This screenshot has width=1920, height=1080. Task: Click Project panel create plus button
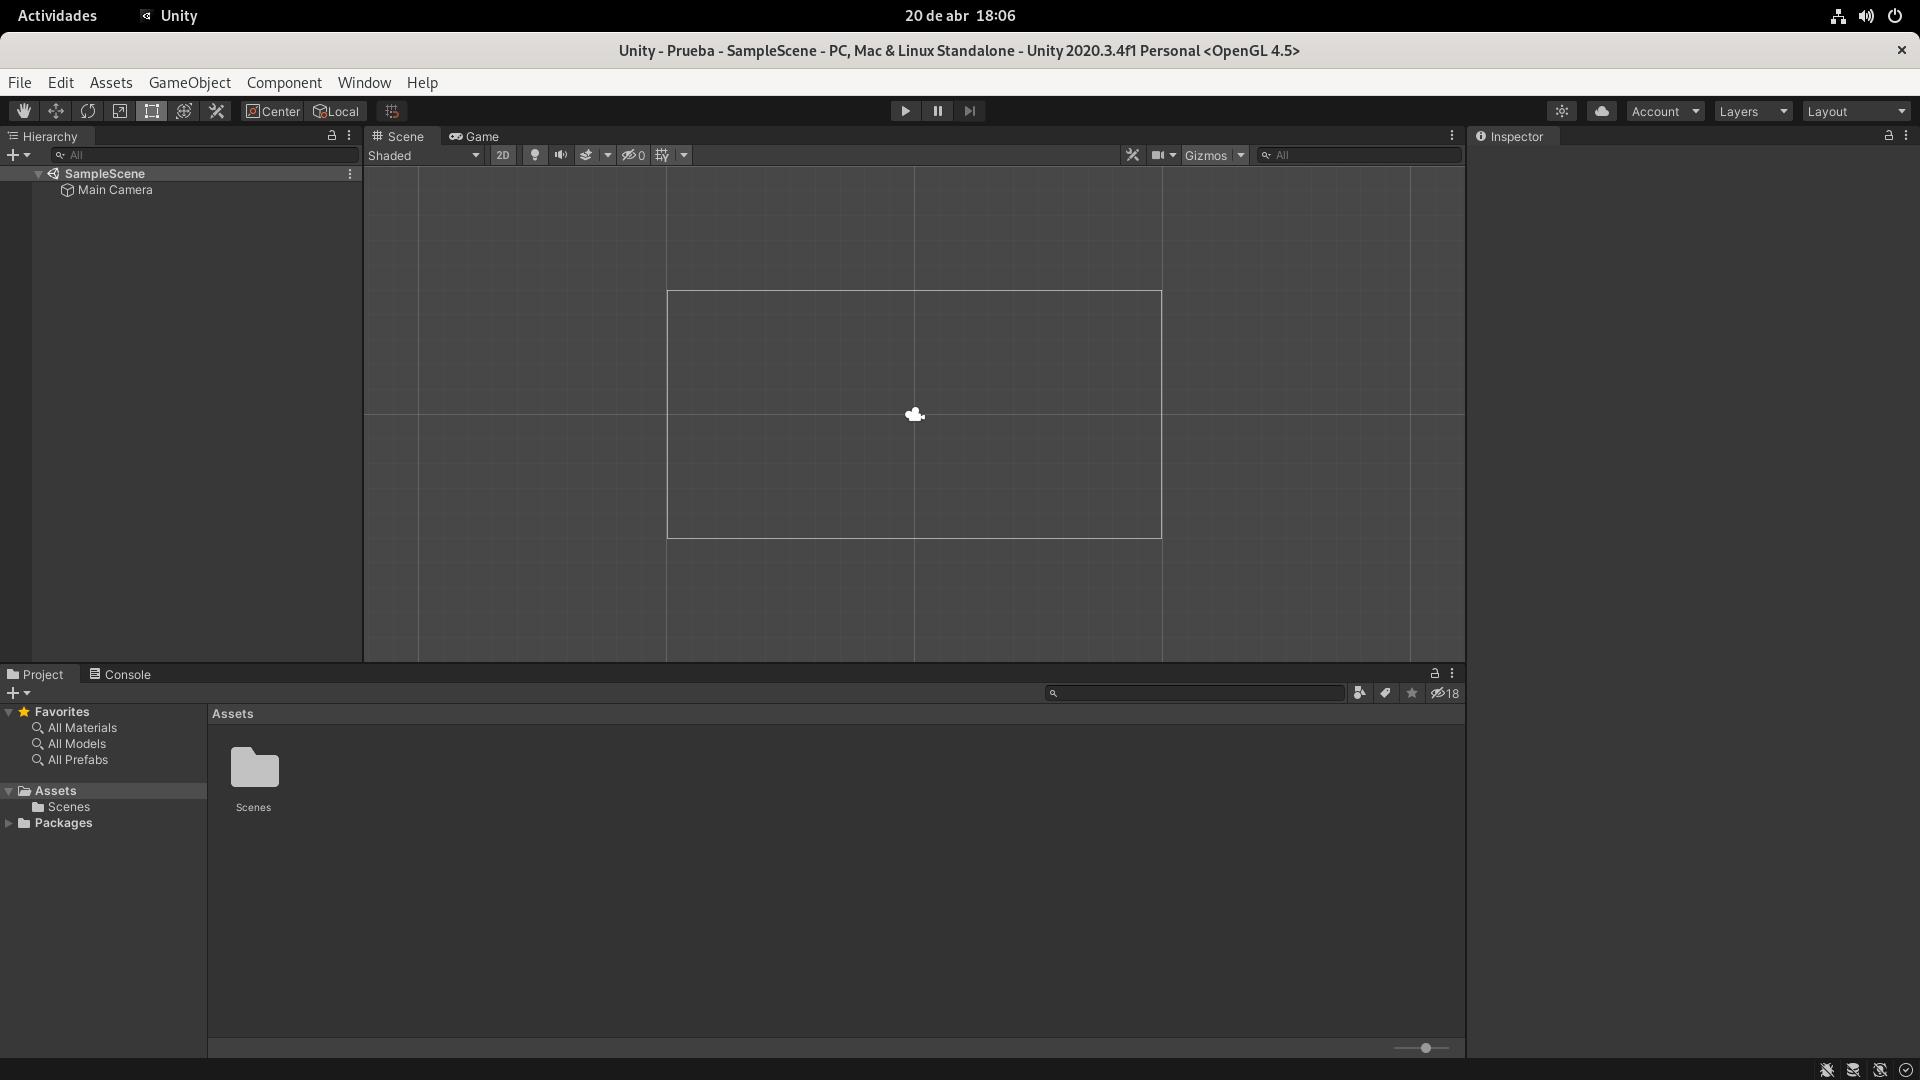click(x=13, y=693)
